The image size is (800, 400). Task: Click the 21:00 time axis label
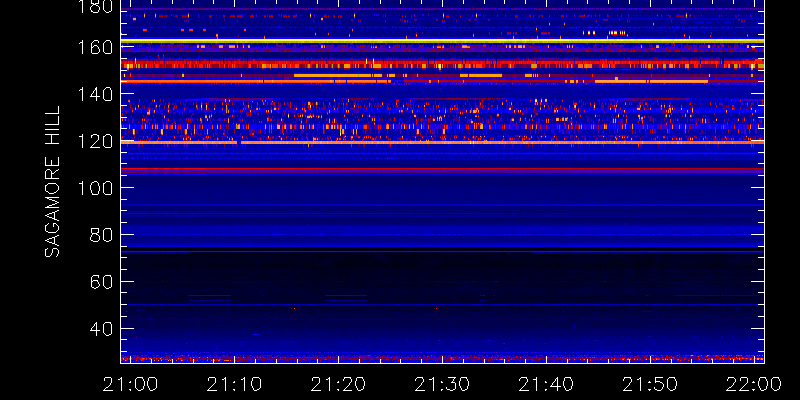[x=130, y=384]
